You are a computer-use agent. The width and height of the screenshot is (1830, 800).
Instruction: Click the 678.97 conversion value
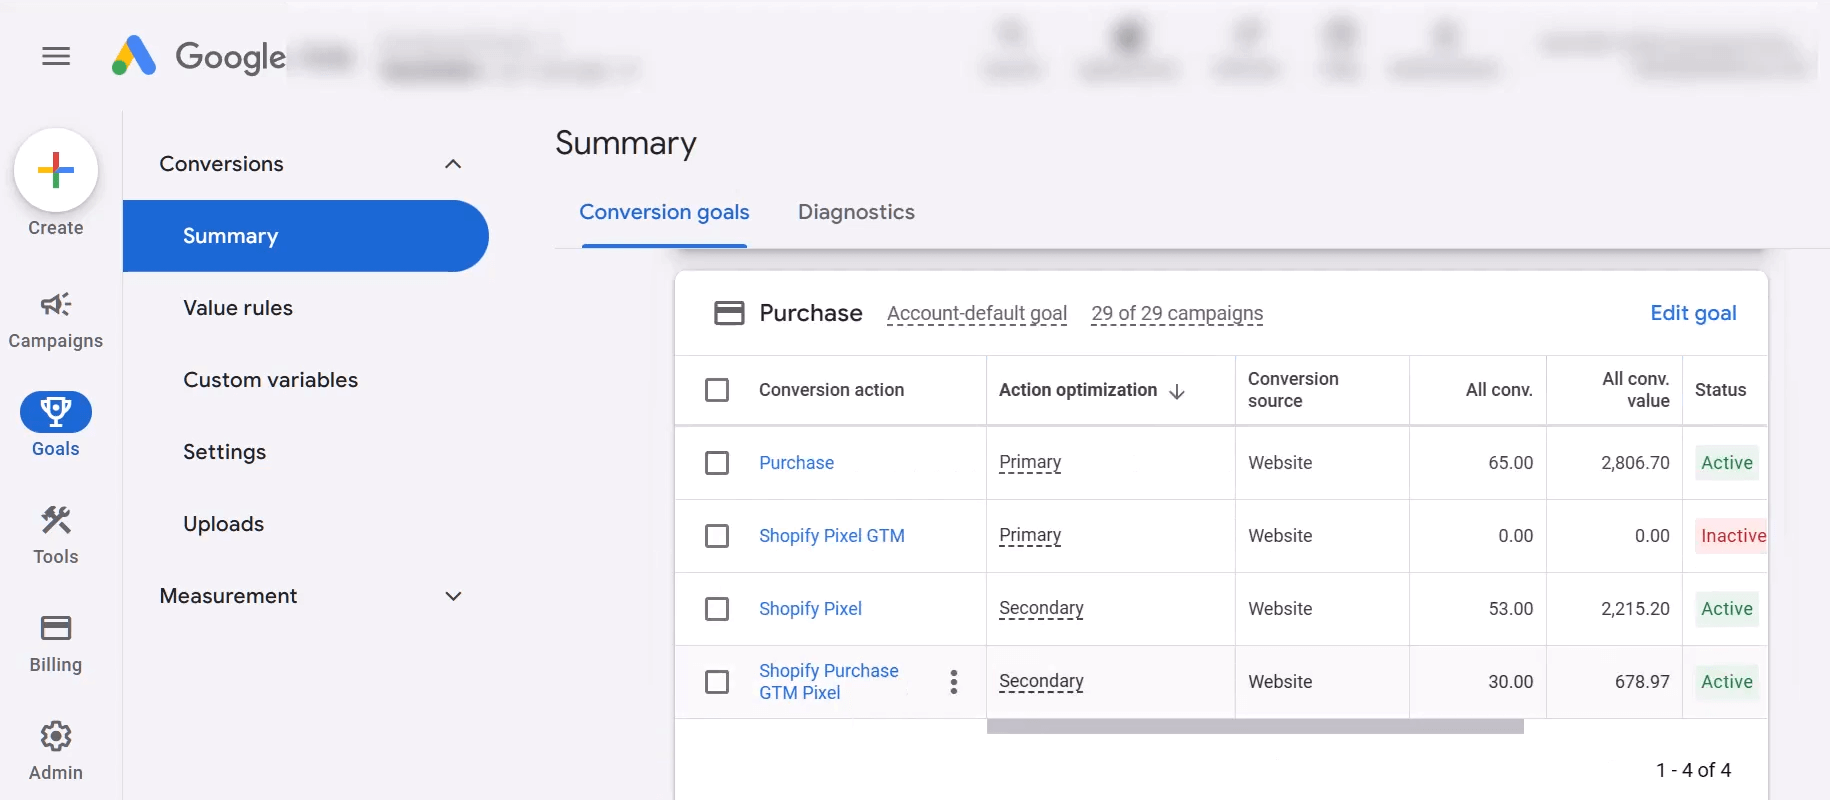[1642, 682]
